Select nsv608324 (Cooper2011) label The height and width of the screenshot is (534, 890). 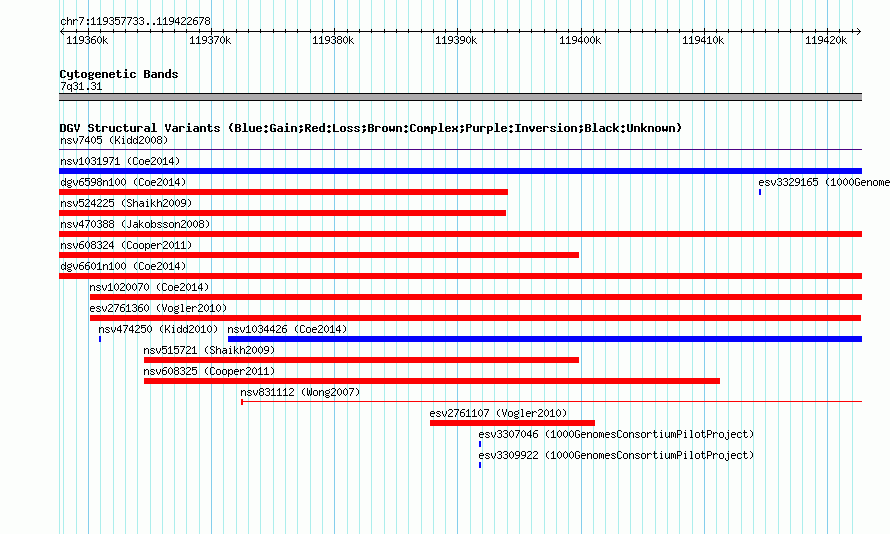click(x=126, y=245)
